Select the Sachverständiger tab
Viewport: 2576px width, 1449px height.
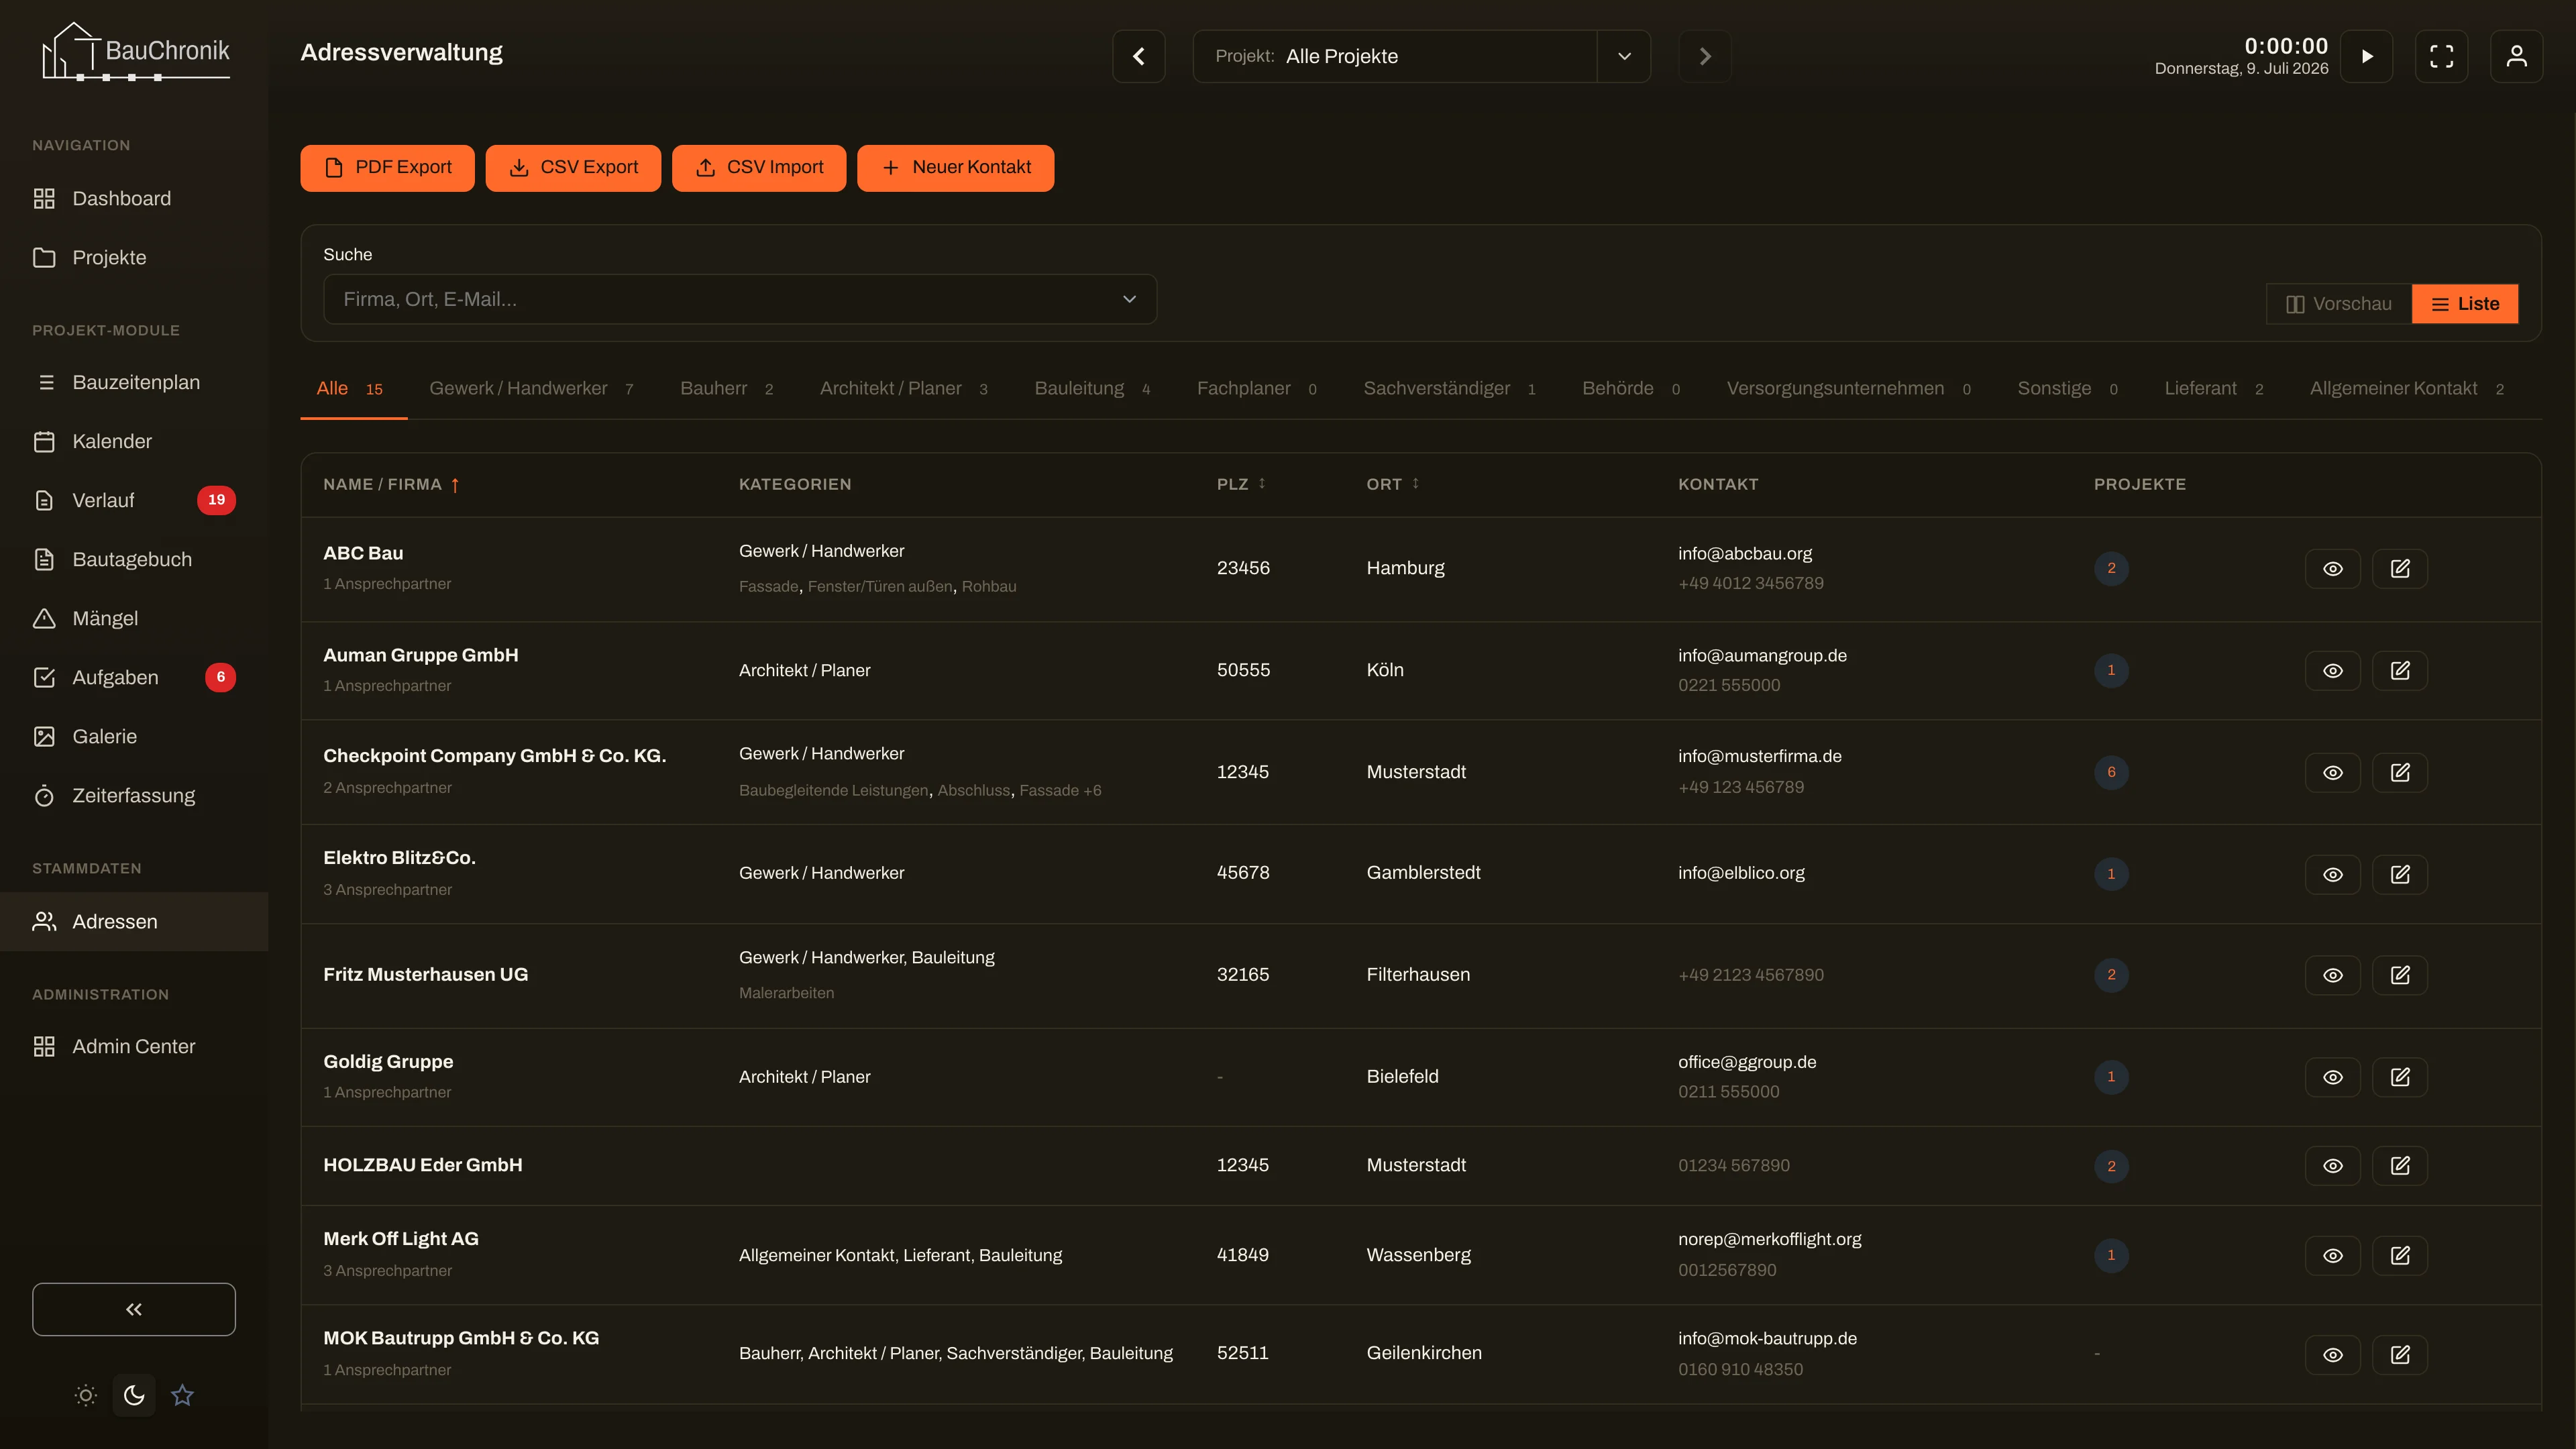(1449, 388)
